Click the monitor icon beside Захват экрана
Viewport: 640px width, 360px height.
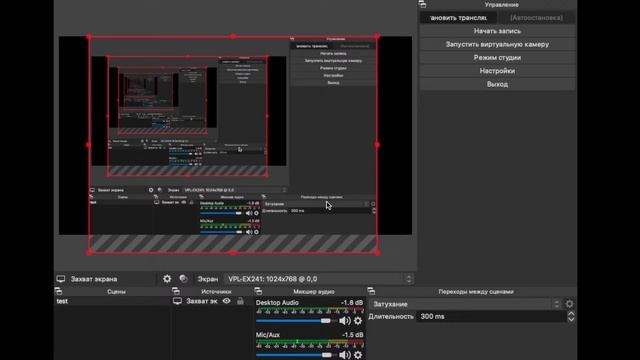pos(61,279)
